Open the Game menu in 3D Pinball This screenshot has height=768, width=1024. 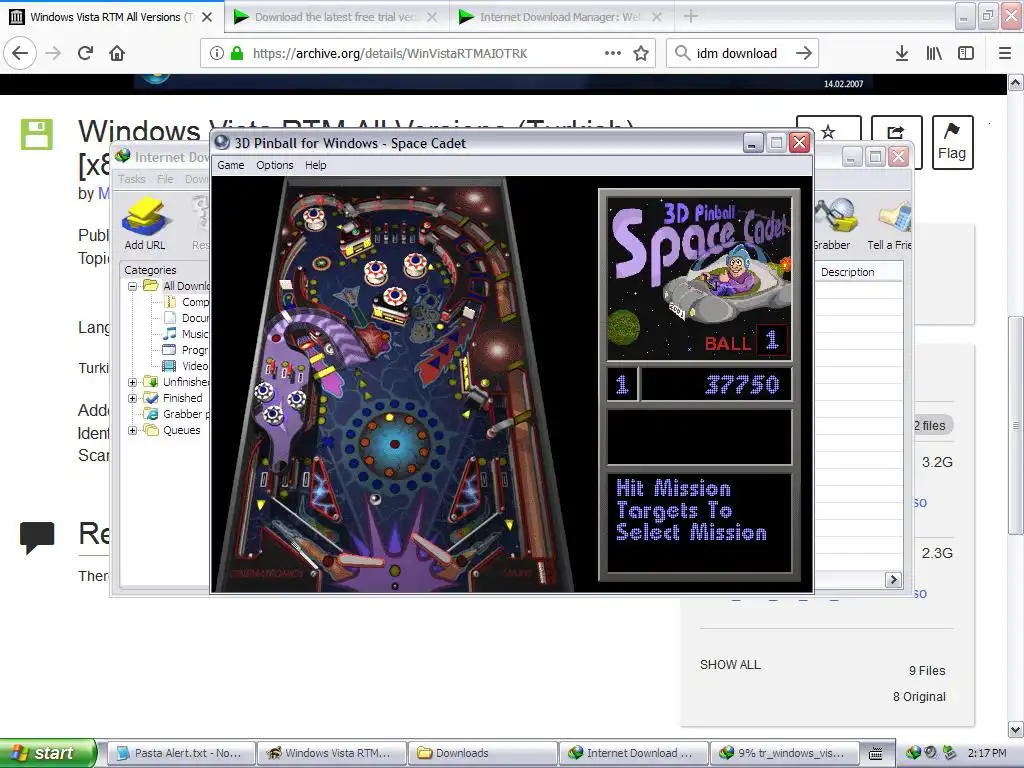[231, 165]
